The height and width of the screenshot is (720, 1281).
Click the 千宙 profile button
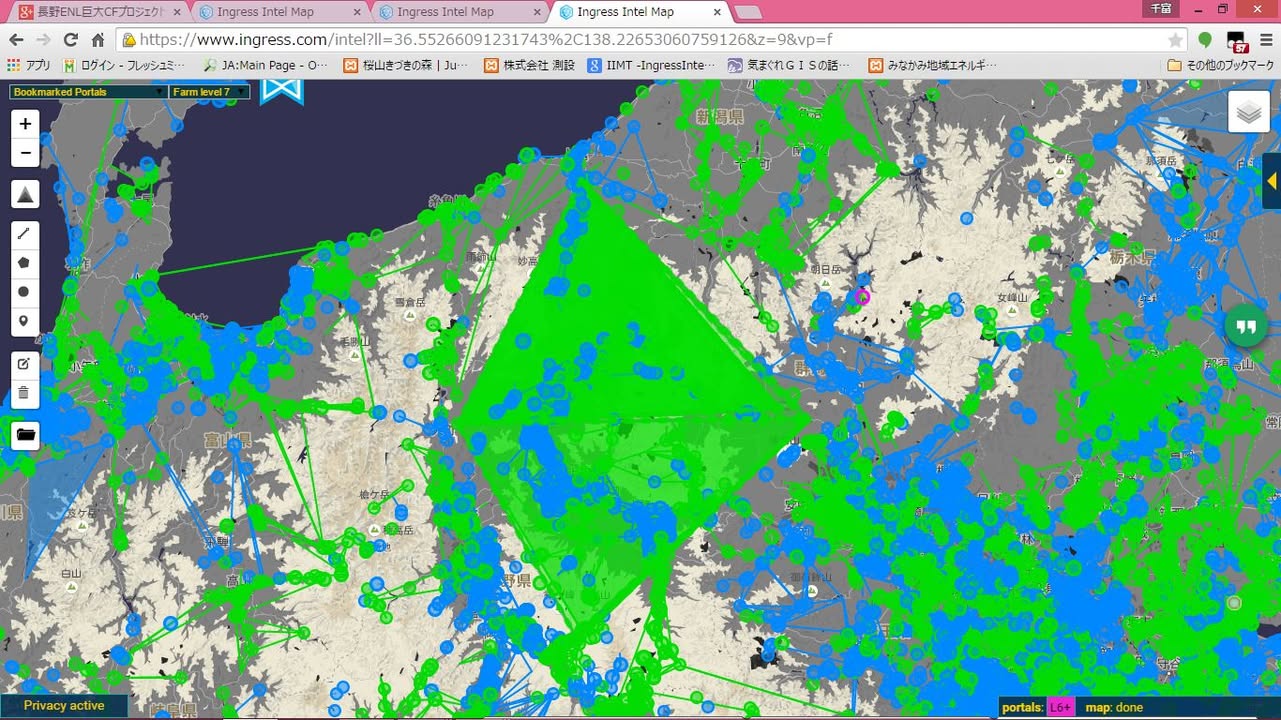pos(1160,8)
